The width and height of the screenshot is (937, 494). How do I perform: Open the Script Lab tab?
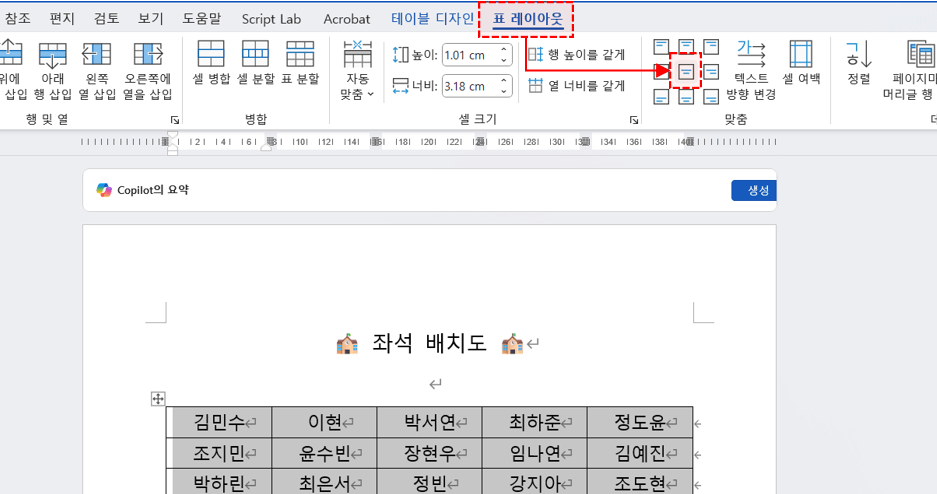(x=271, y=19)
